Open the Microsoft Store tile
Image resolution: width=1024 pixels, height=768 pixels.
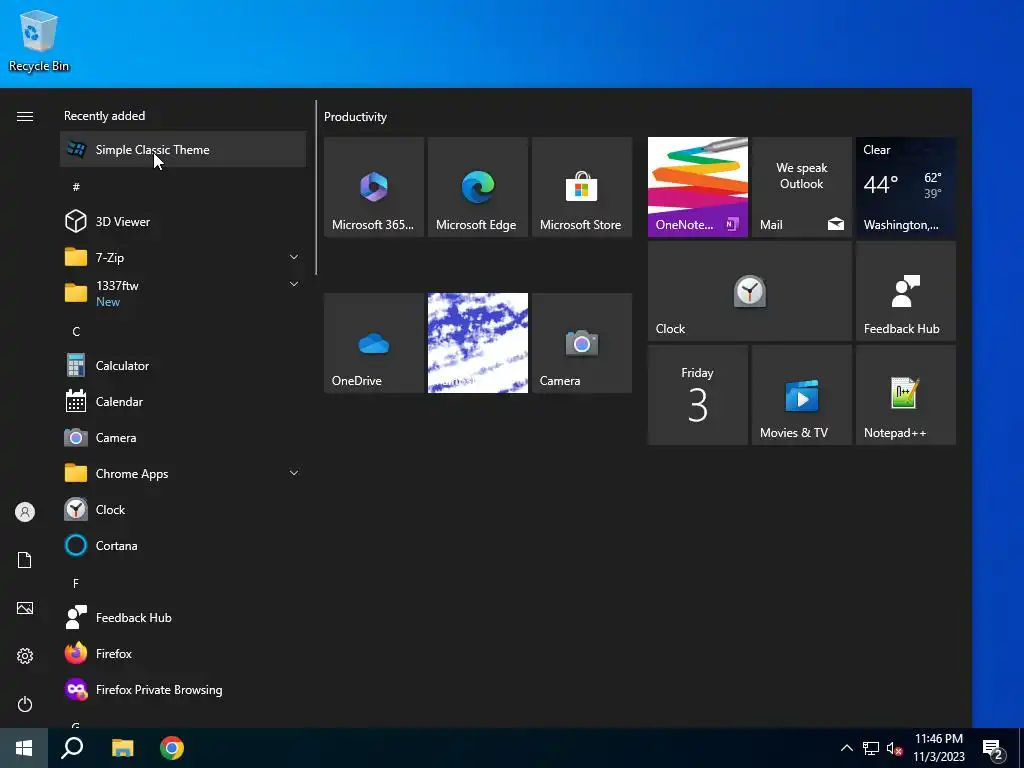pyautogui.click(x=582, y=187)
